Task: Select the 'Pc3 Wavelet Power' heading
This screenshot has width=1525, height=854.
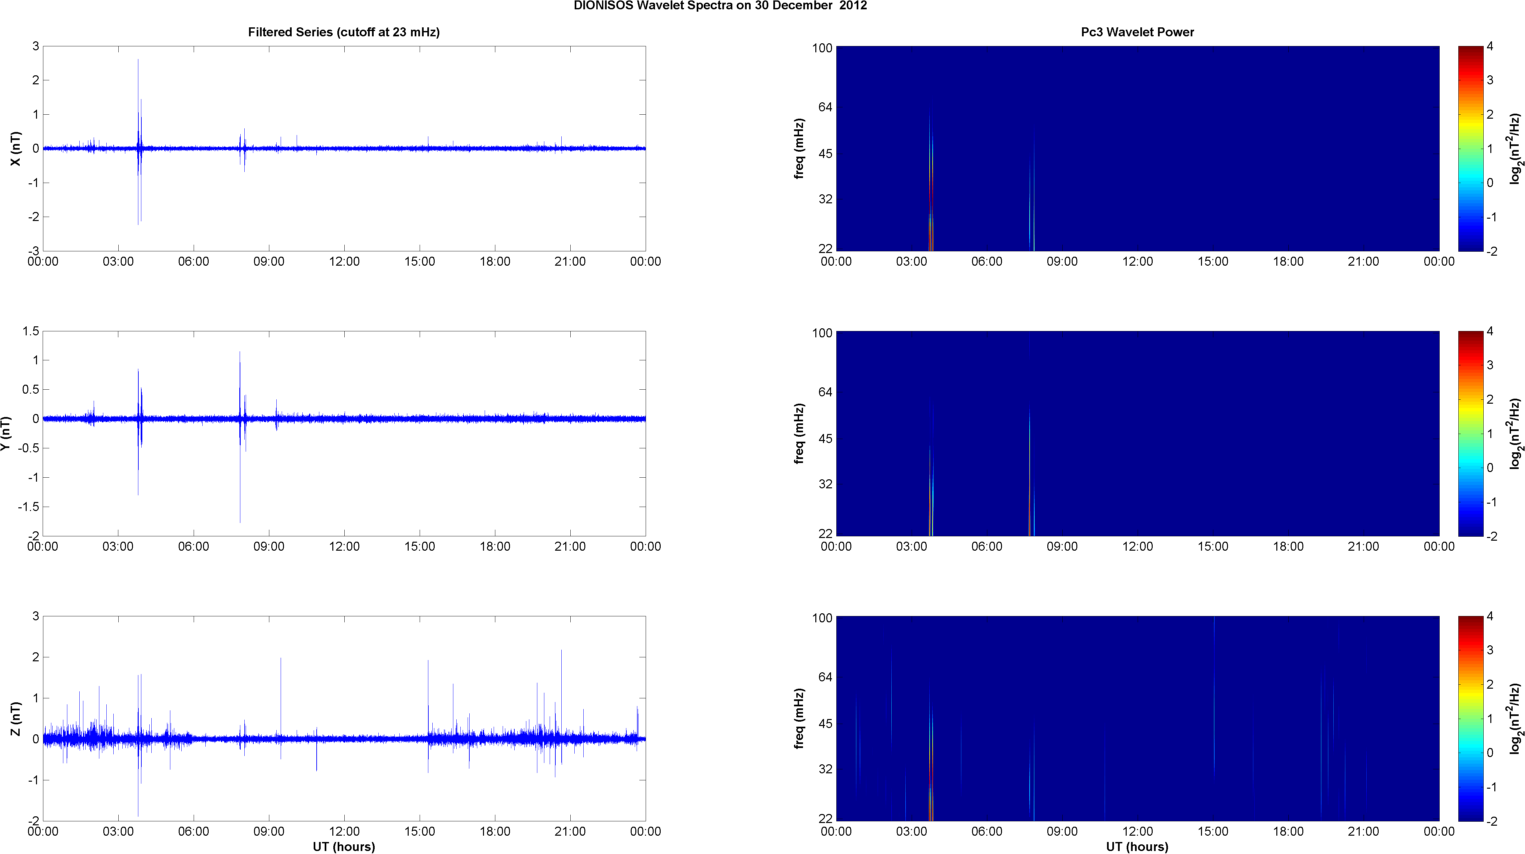Action: tap(1137, 32)
